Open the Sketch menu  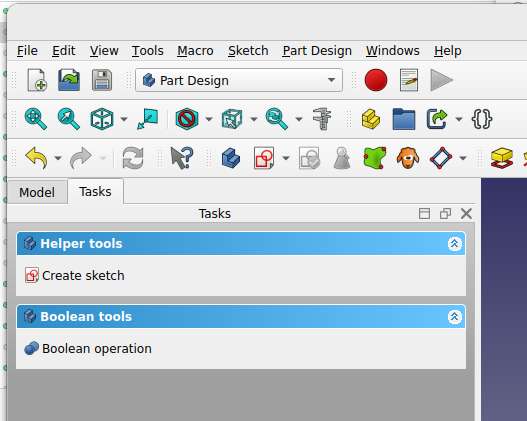coord(248,51)
